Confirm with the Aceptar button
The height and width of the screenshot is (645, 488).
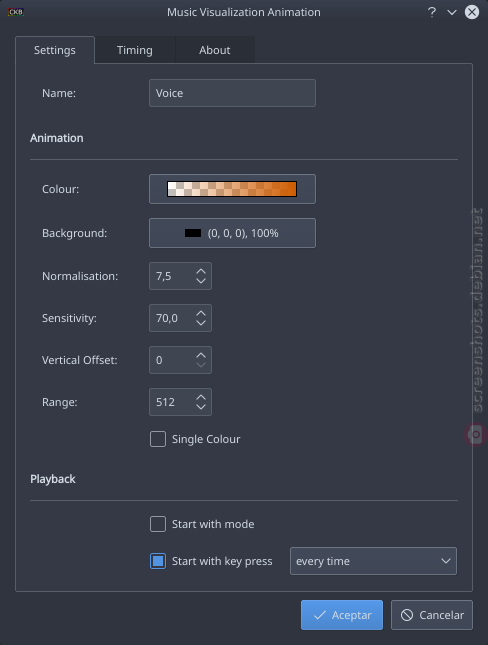point(342,615)
